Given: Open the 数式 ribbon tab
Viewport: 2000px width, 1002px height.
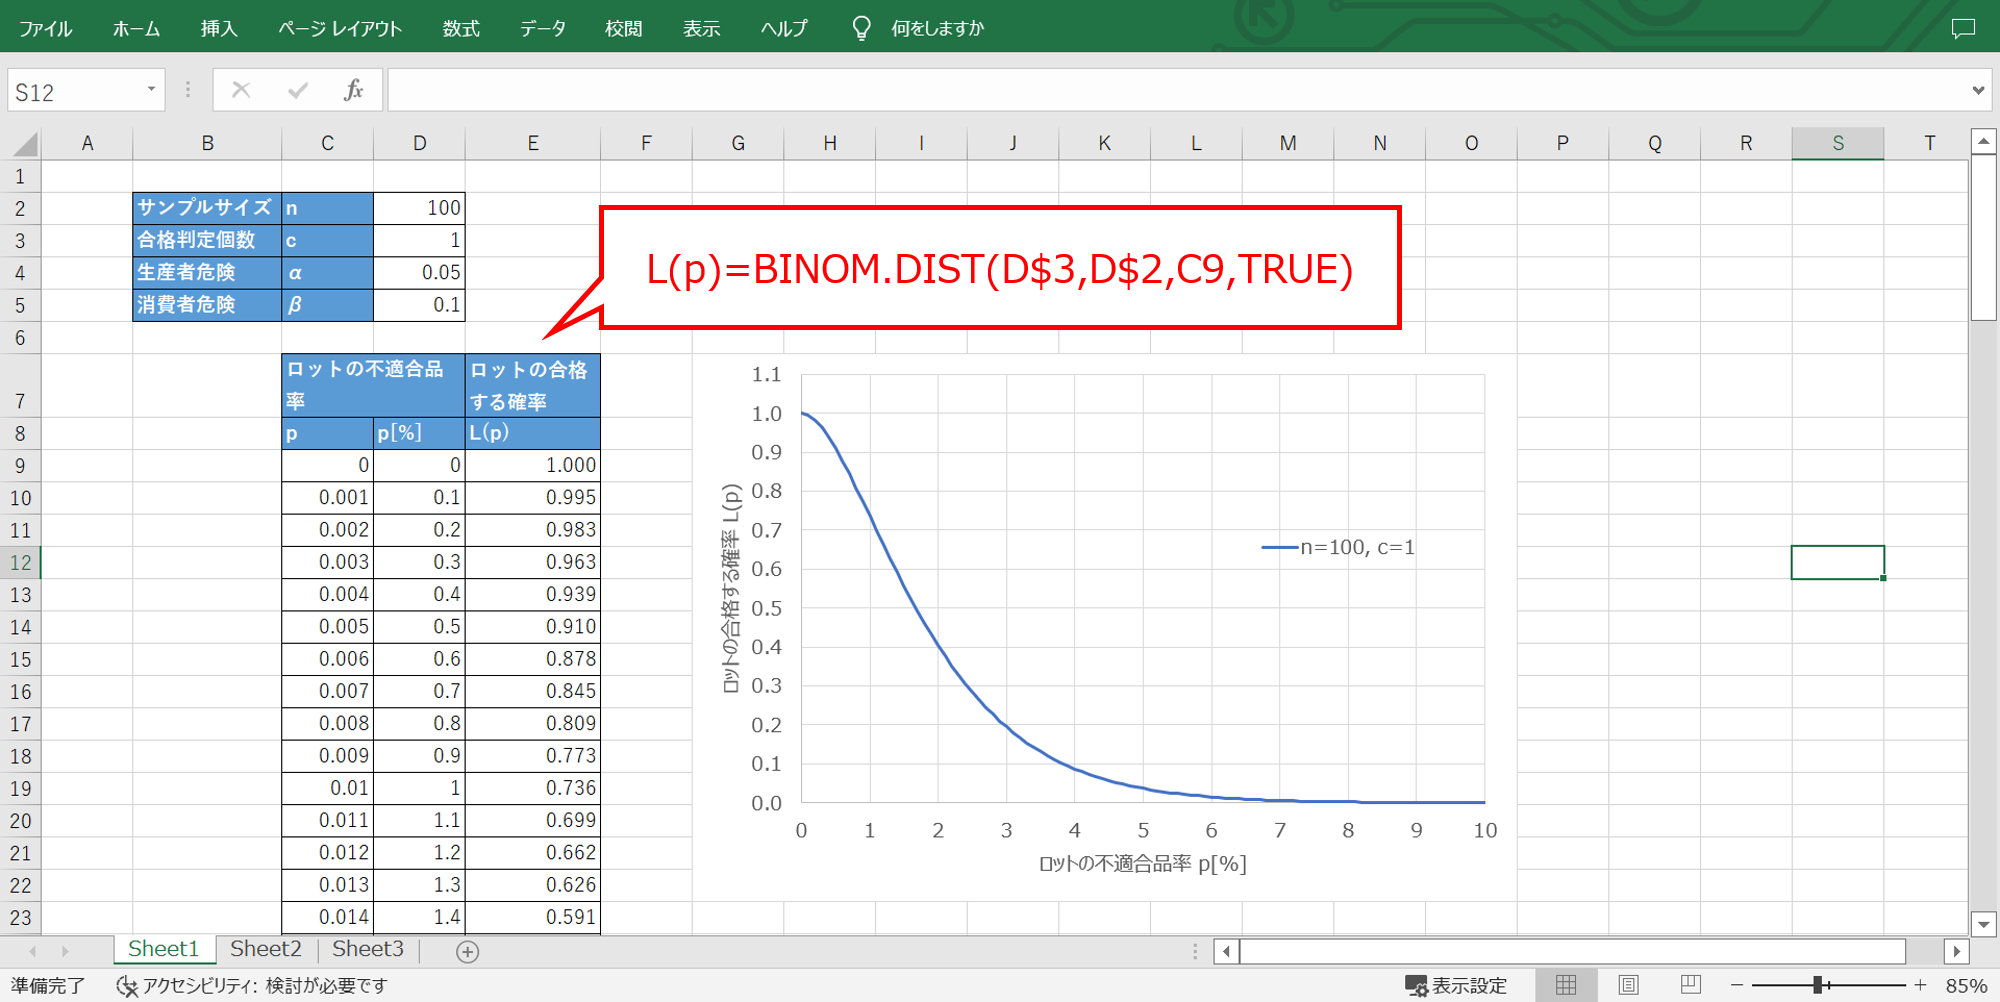Looking at the screenshot, I should (461, 28).
